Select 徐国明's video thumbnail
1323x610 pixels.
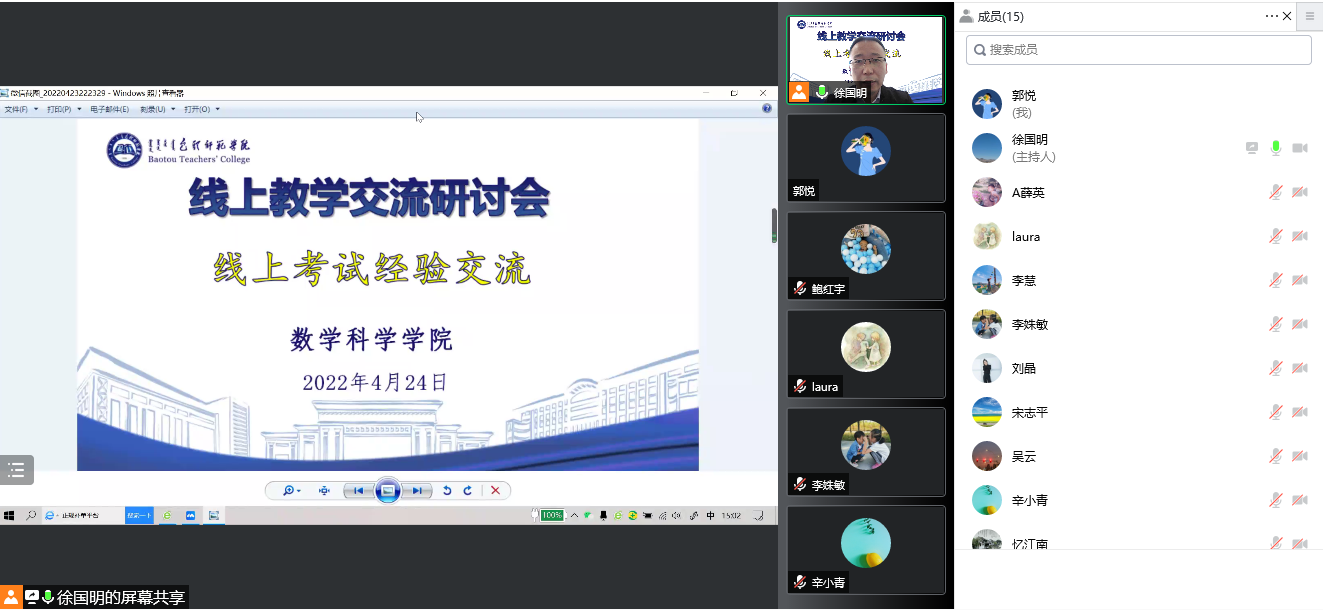coord(866,60)
